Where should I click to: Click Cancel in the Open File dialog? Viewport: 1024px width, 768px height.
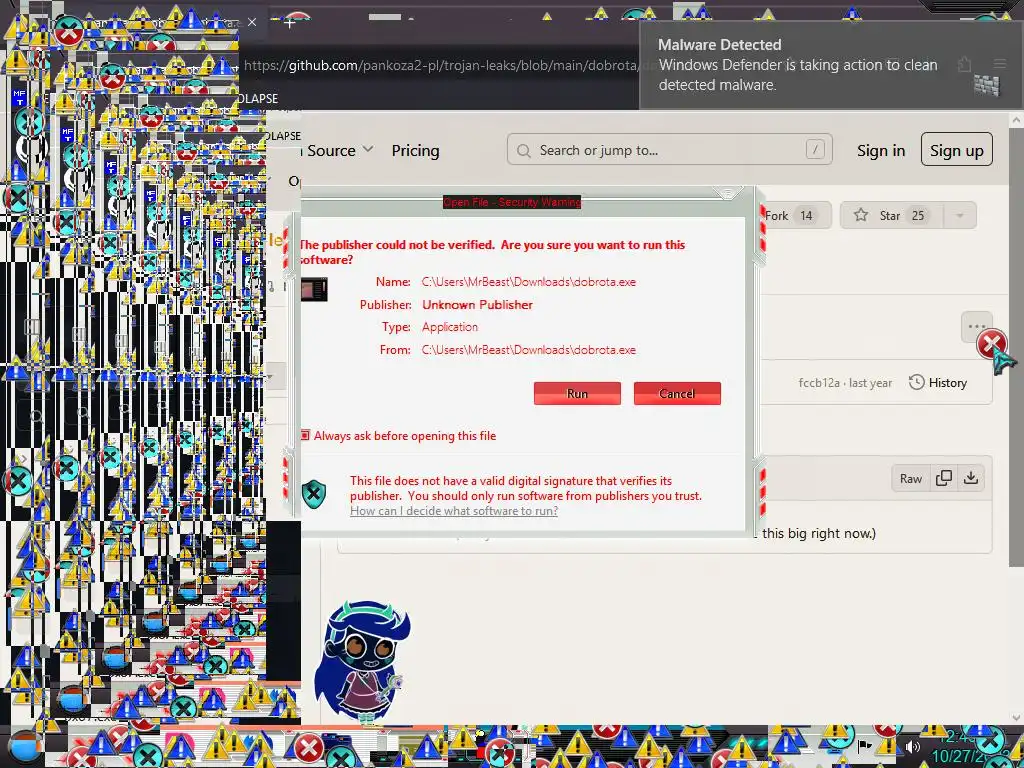tap(677, 393)
